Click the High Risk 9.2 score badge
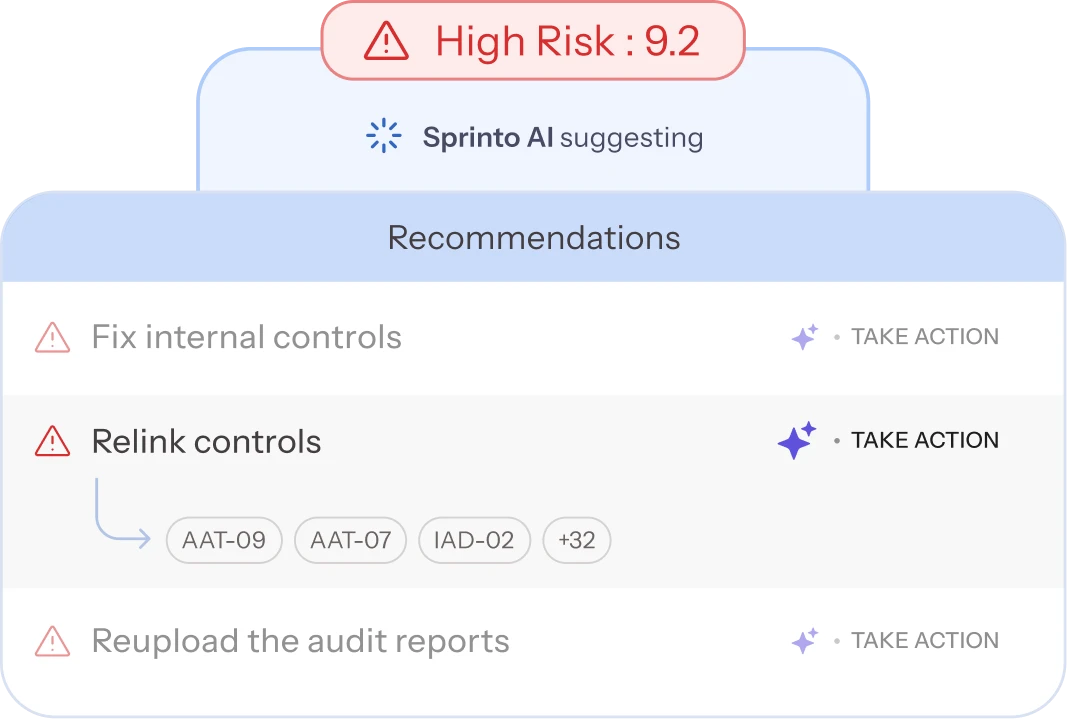 (x=533, y=42)
